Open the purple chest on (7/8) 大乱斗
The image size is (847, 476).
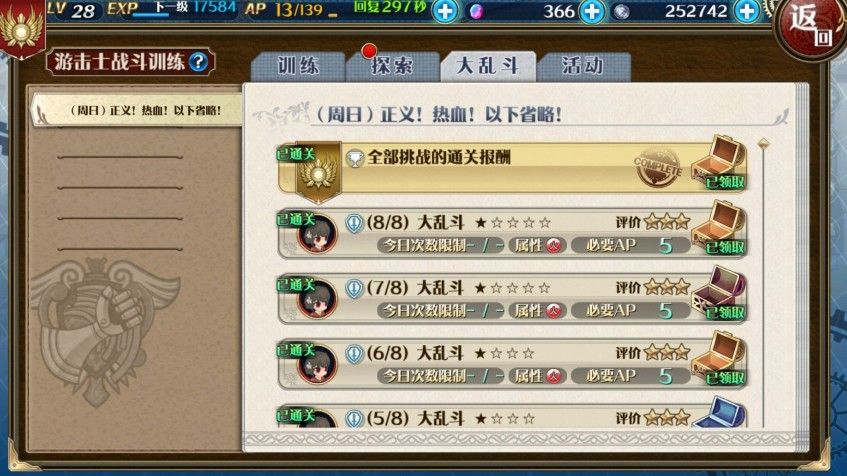tap(720, 293)
